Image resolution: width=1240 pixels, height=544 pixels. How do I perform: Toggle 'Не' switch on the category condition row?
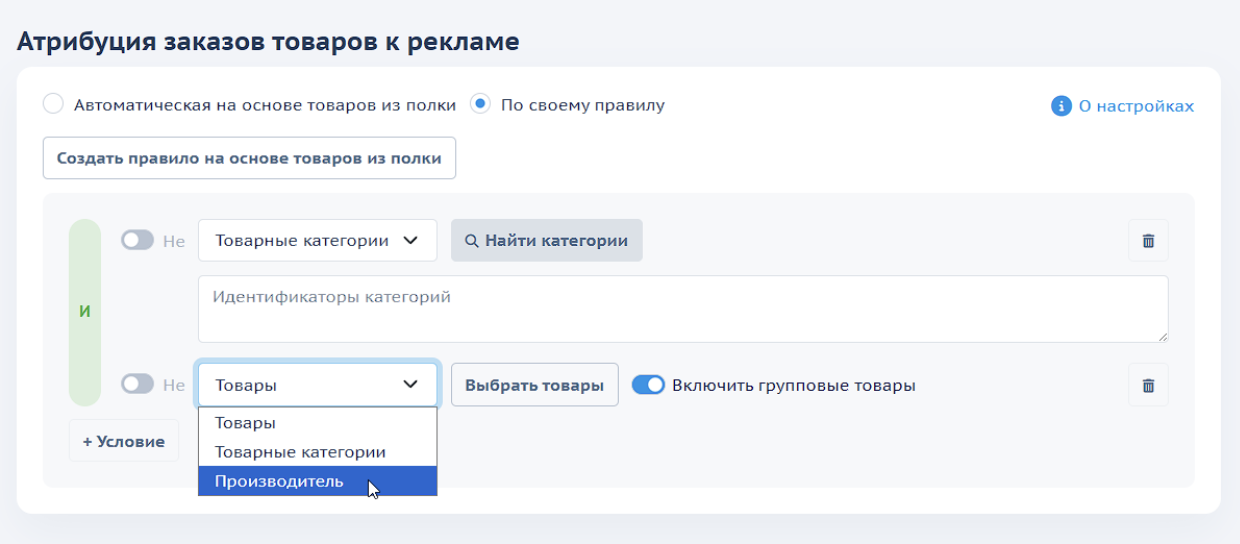pyautogui.click(x=137, y=241)
